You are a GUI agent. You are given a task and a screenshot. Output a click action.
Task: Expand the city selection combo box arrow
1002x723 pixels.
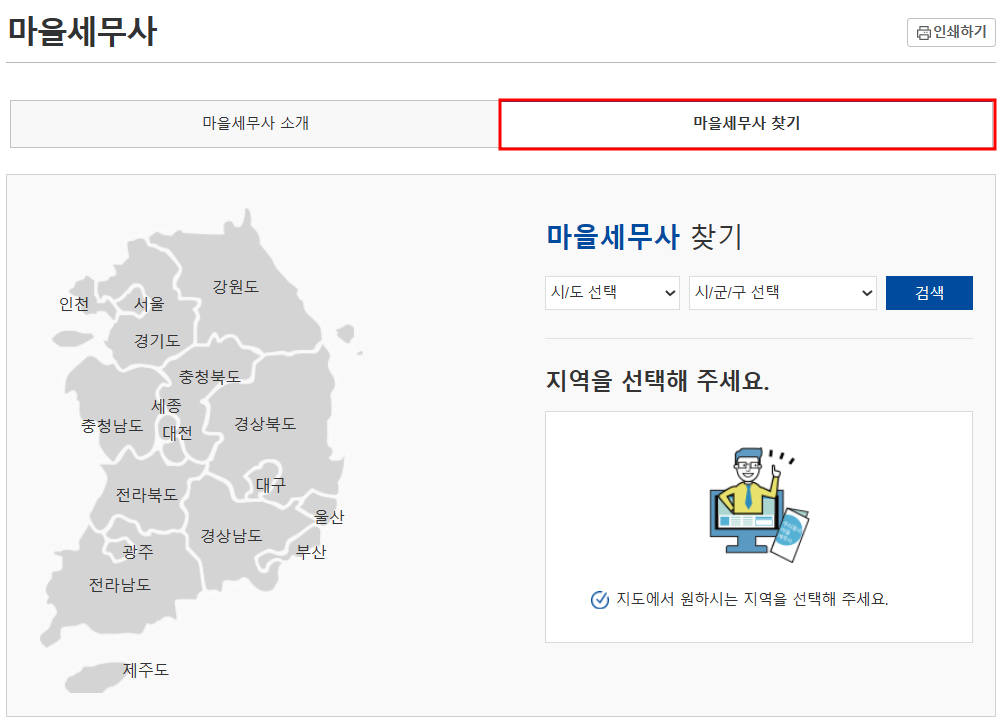point(668,292)
